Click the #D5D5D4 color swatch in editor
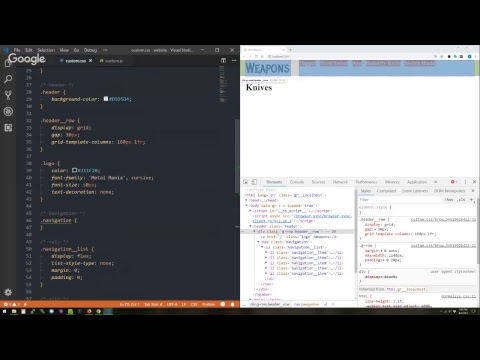 pos(106,99)
